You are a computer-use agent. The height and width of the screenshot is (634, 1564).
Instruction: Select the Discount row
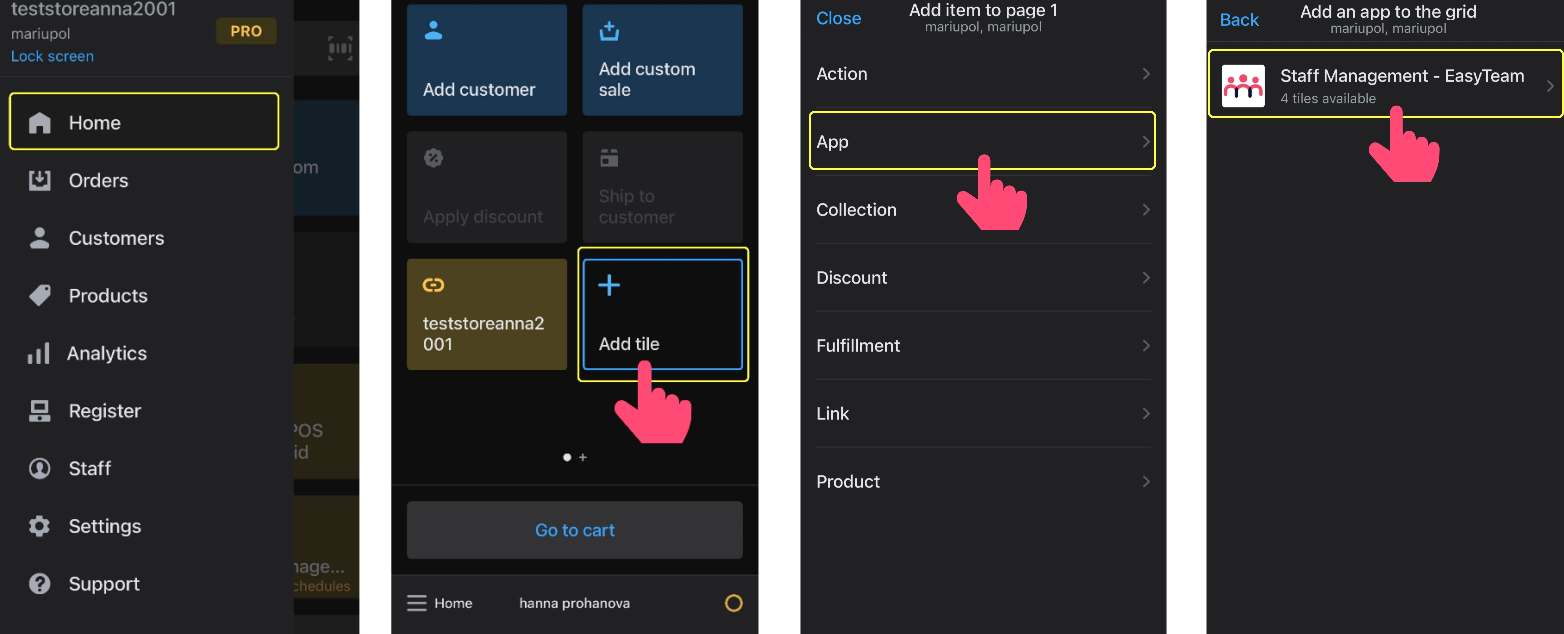(x=983, y=278)
